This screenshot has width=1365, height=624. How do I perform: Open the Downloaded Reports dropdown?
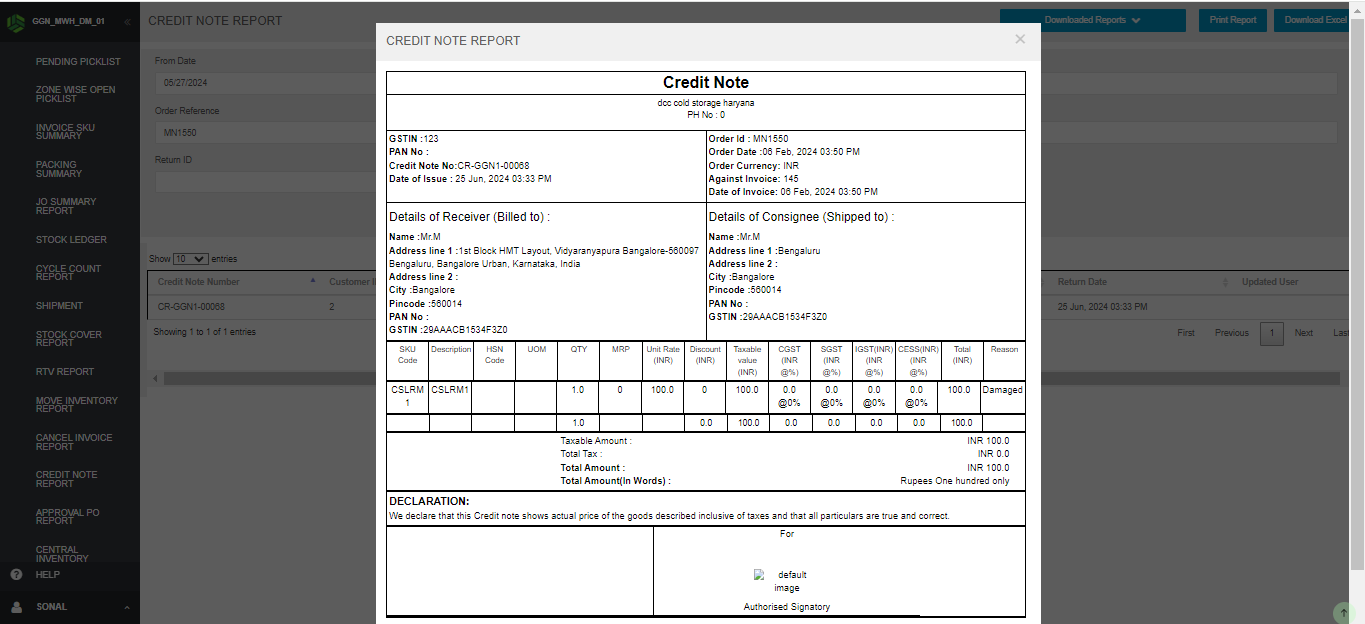click(1092, 20)
